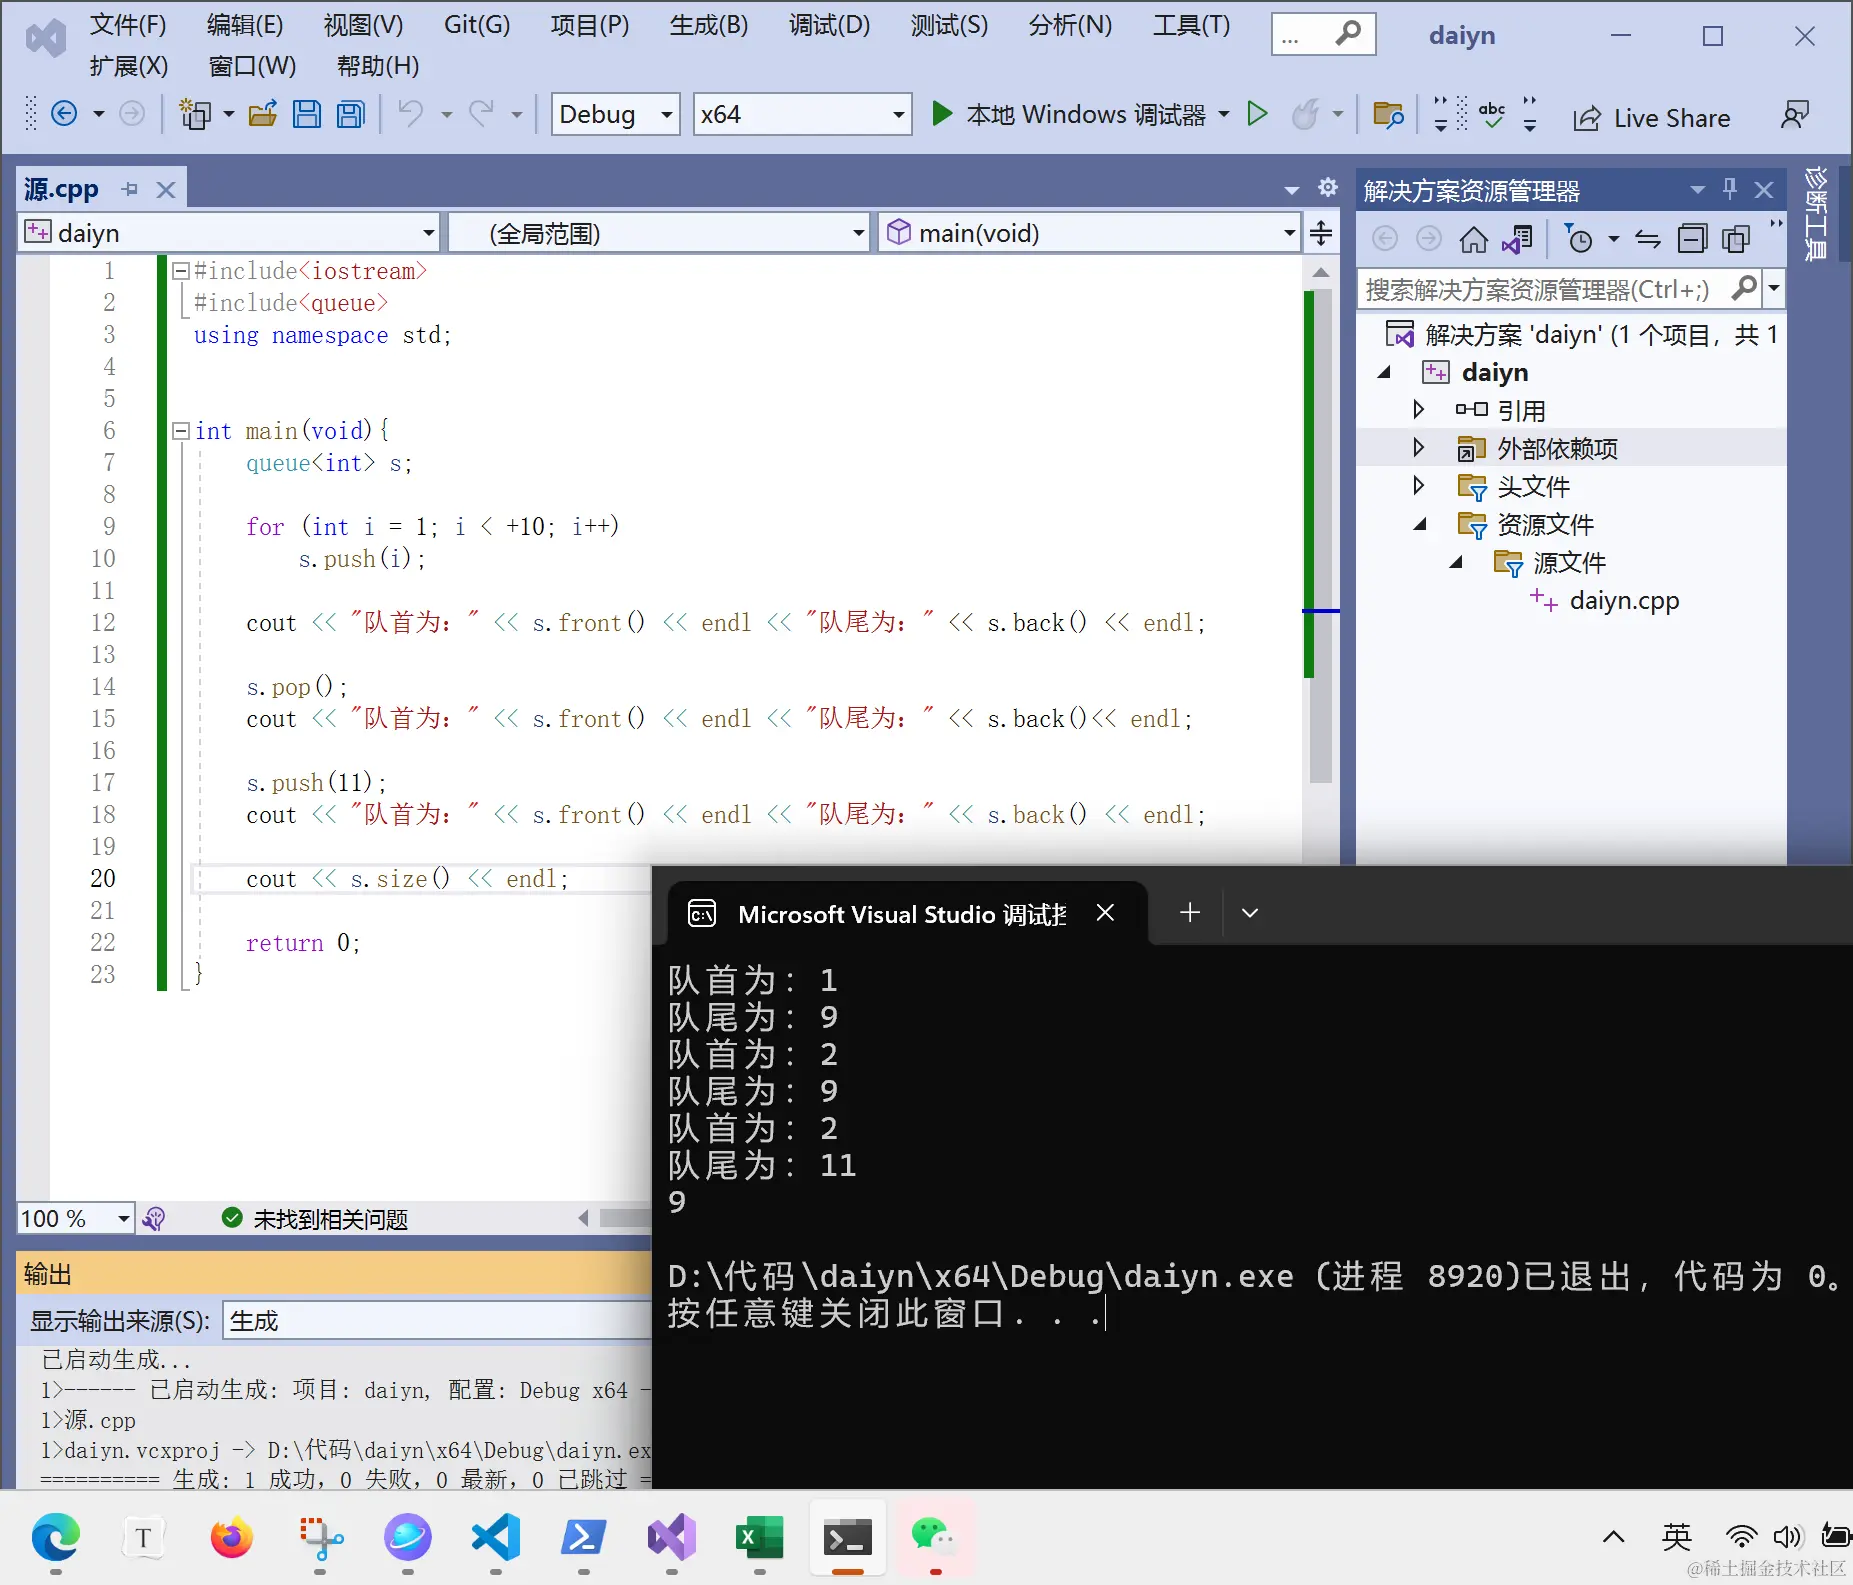The image size is (1853, 1585).
Task: Switch to the 源.cpp editor tab
Action: tap(61, 188)
